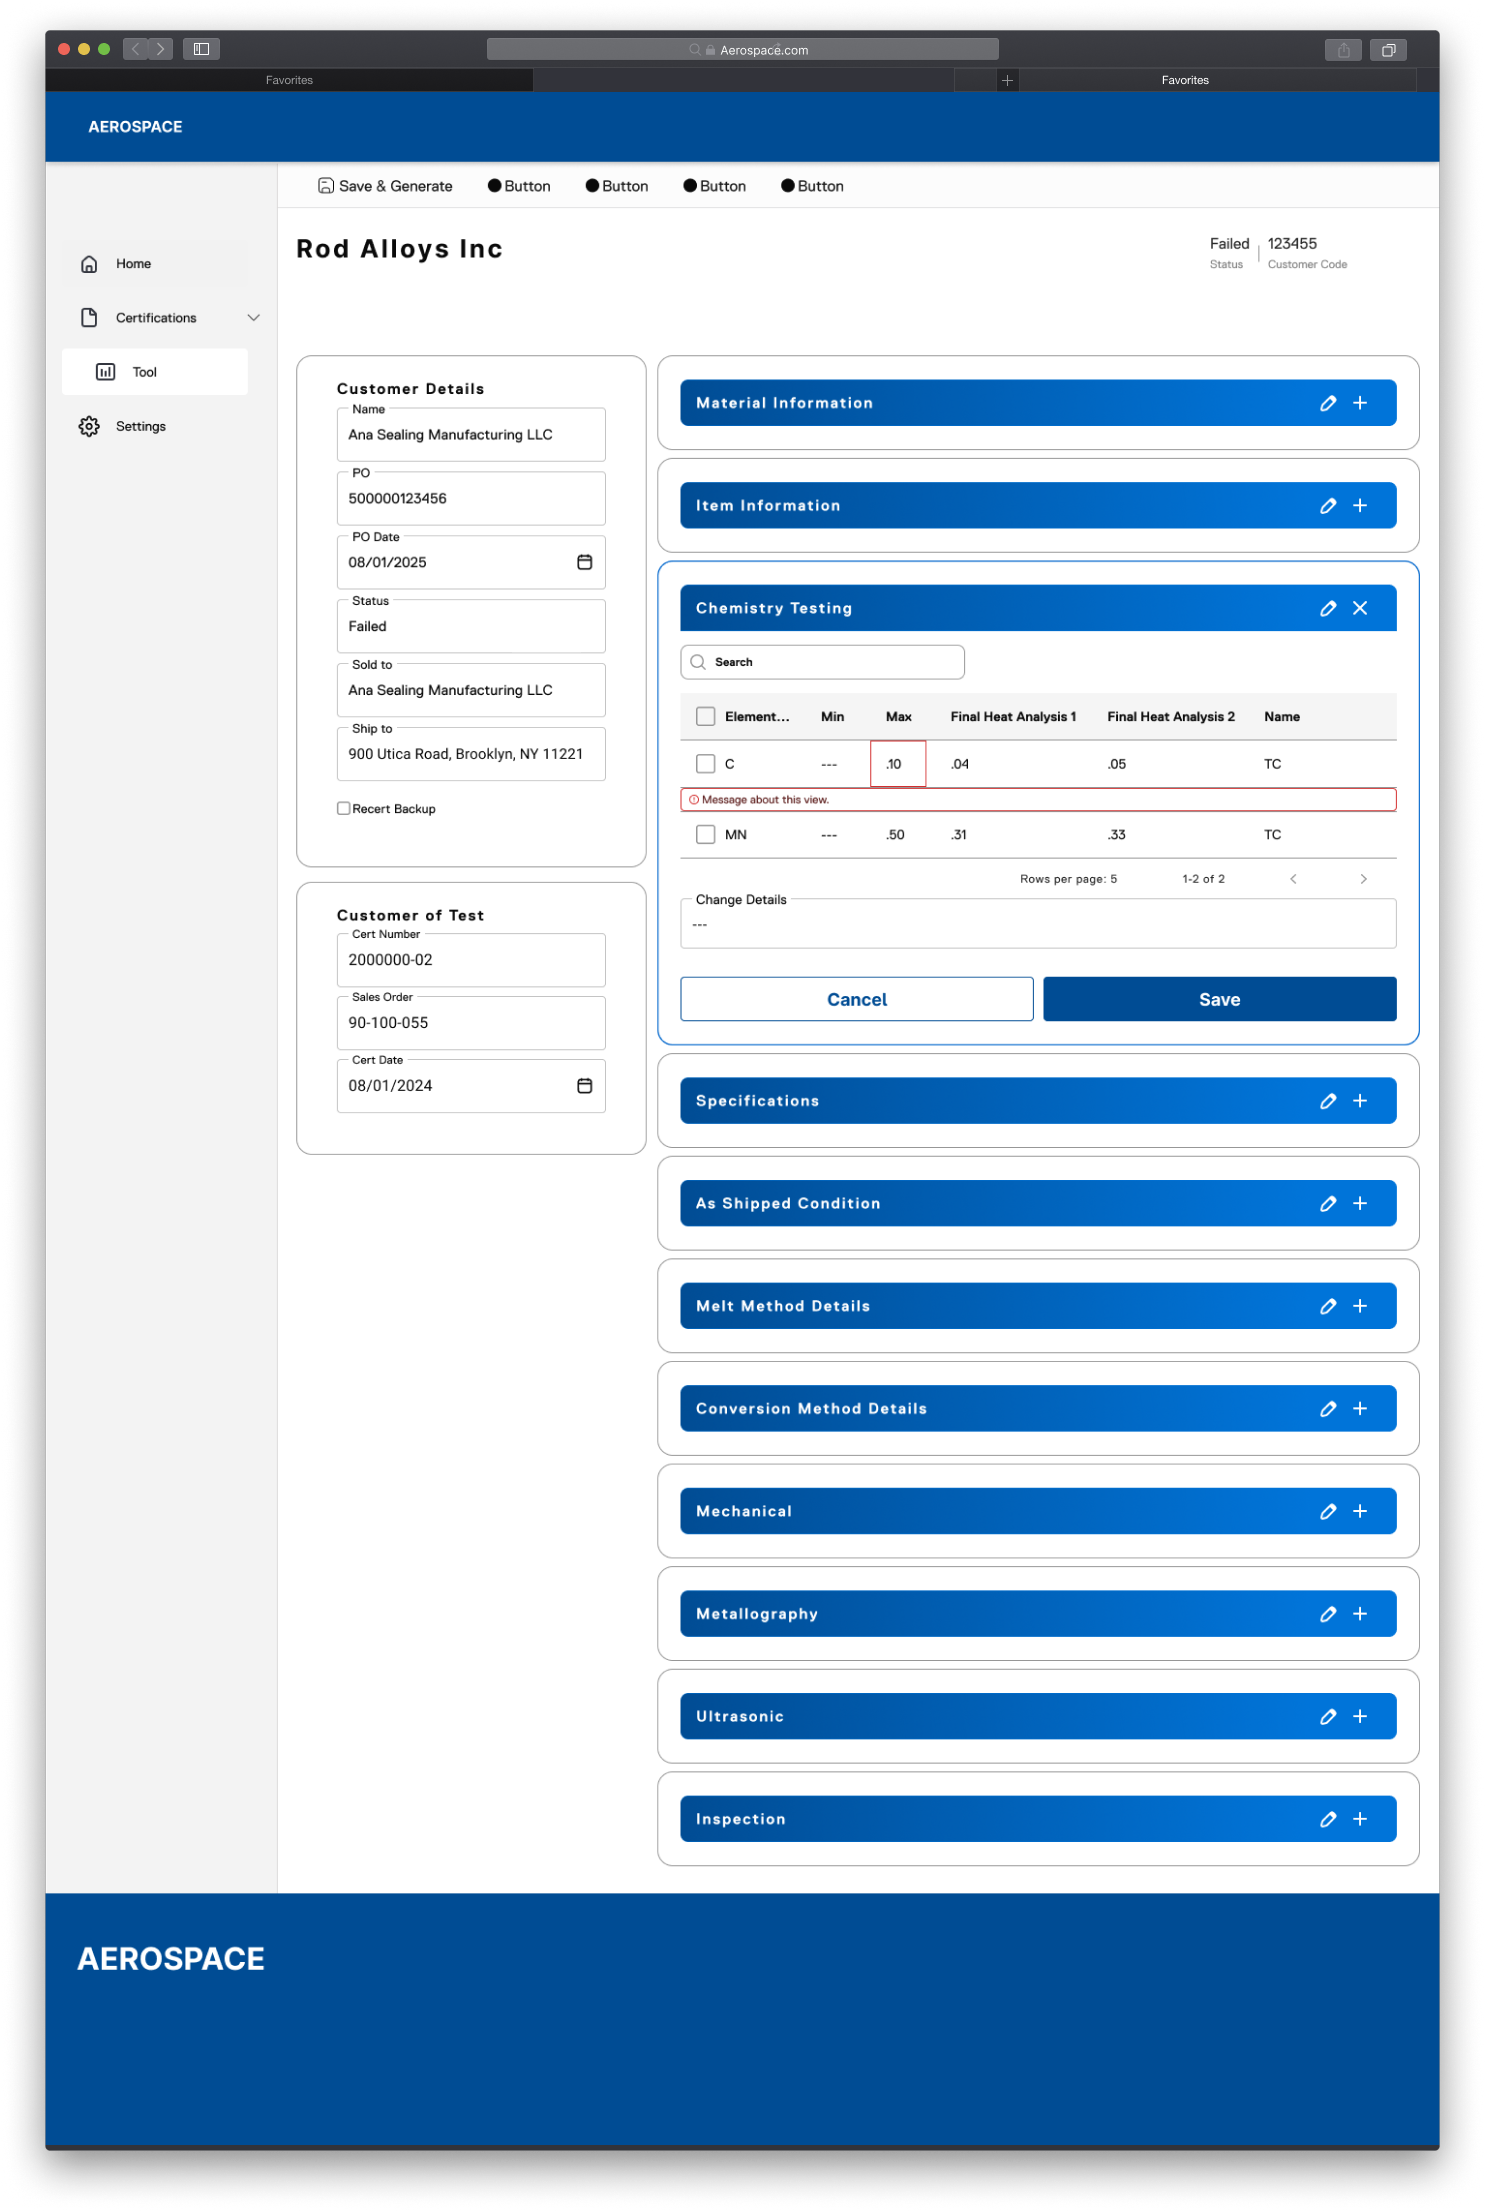
Task: Click the pencil icon on Specifications
Action: click(1327, 1101)
